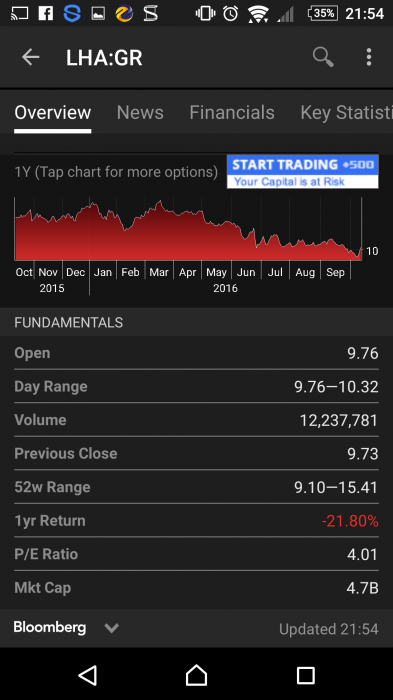Open recent apps square button
This screenshot has width=393, height=700.
(306, 675)
